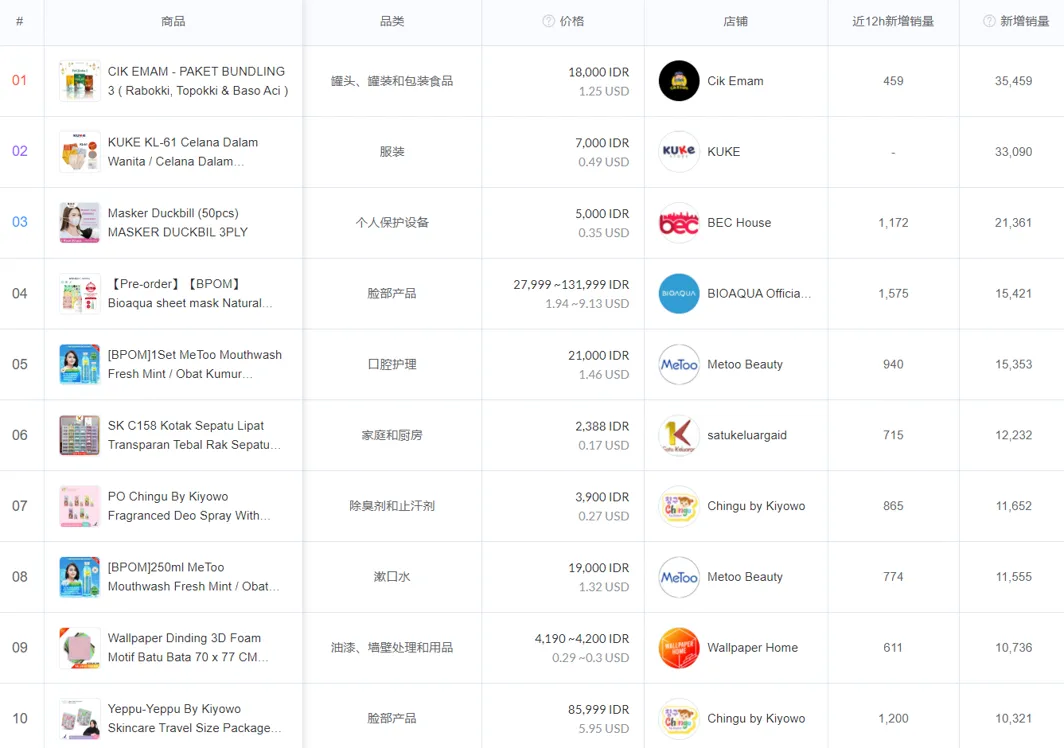Open the SK C158 Kotak Sepatu thumbnail
Viewport: 1064px width, 748px height.
tap(79, 435)
